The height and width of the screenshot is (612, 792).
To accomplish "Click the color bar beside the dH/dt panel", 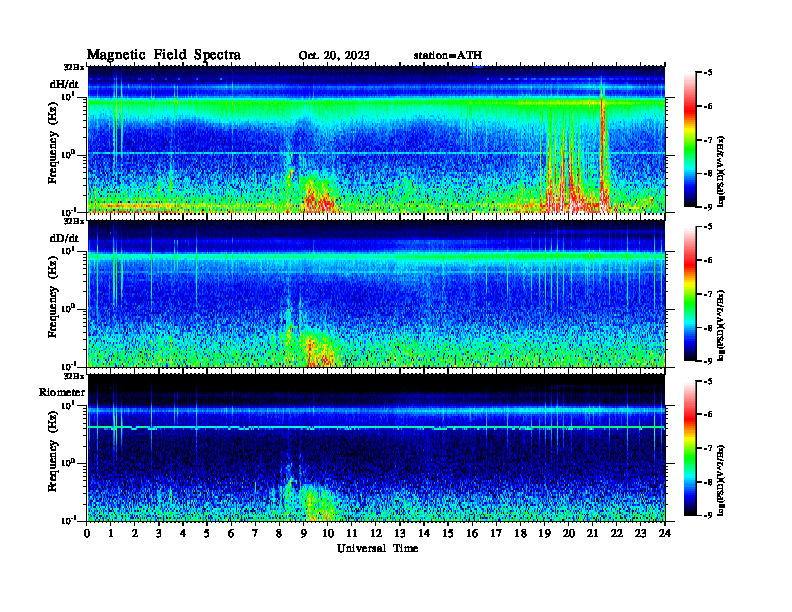I will tap(690, 140).
